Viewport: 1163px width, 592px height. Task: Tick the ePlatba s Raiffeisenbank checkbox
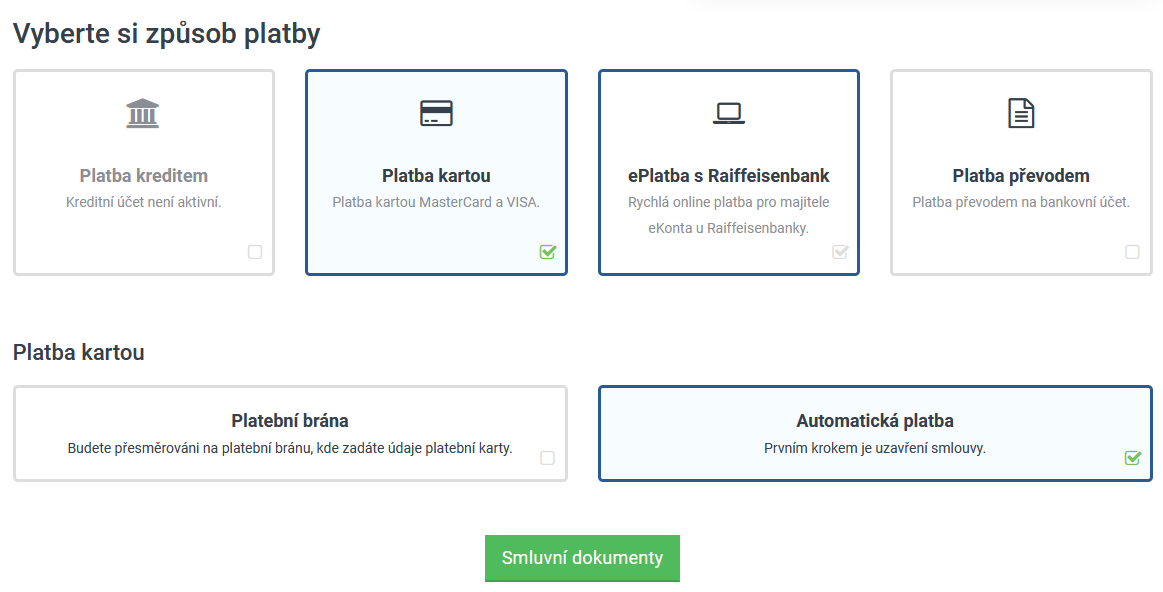[x=840, y=252]
